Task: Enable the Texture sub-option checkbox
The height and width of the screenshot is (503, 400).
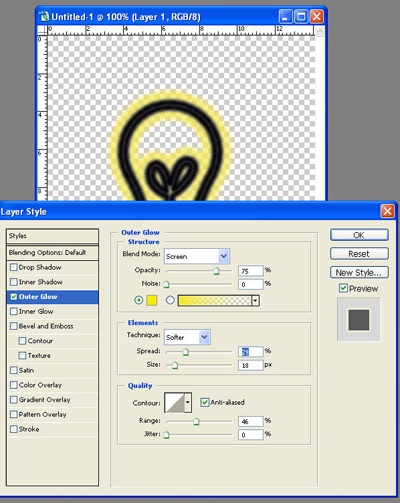Action: [22, 355]
